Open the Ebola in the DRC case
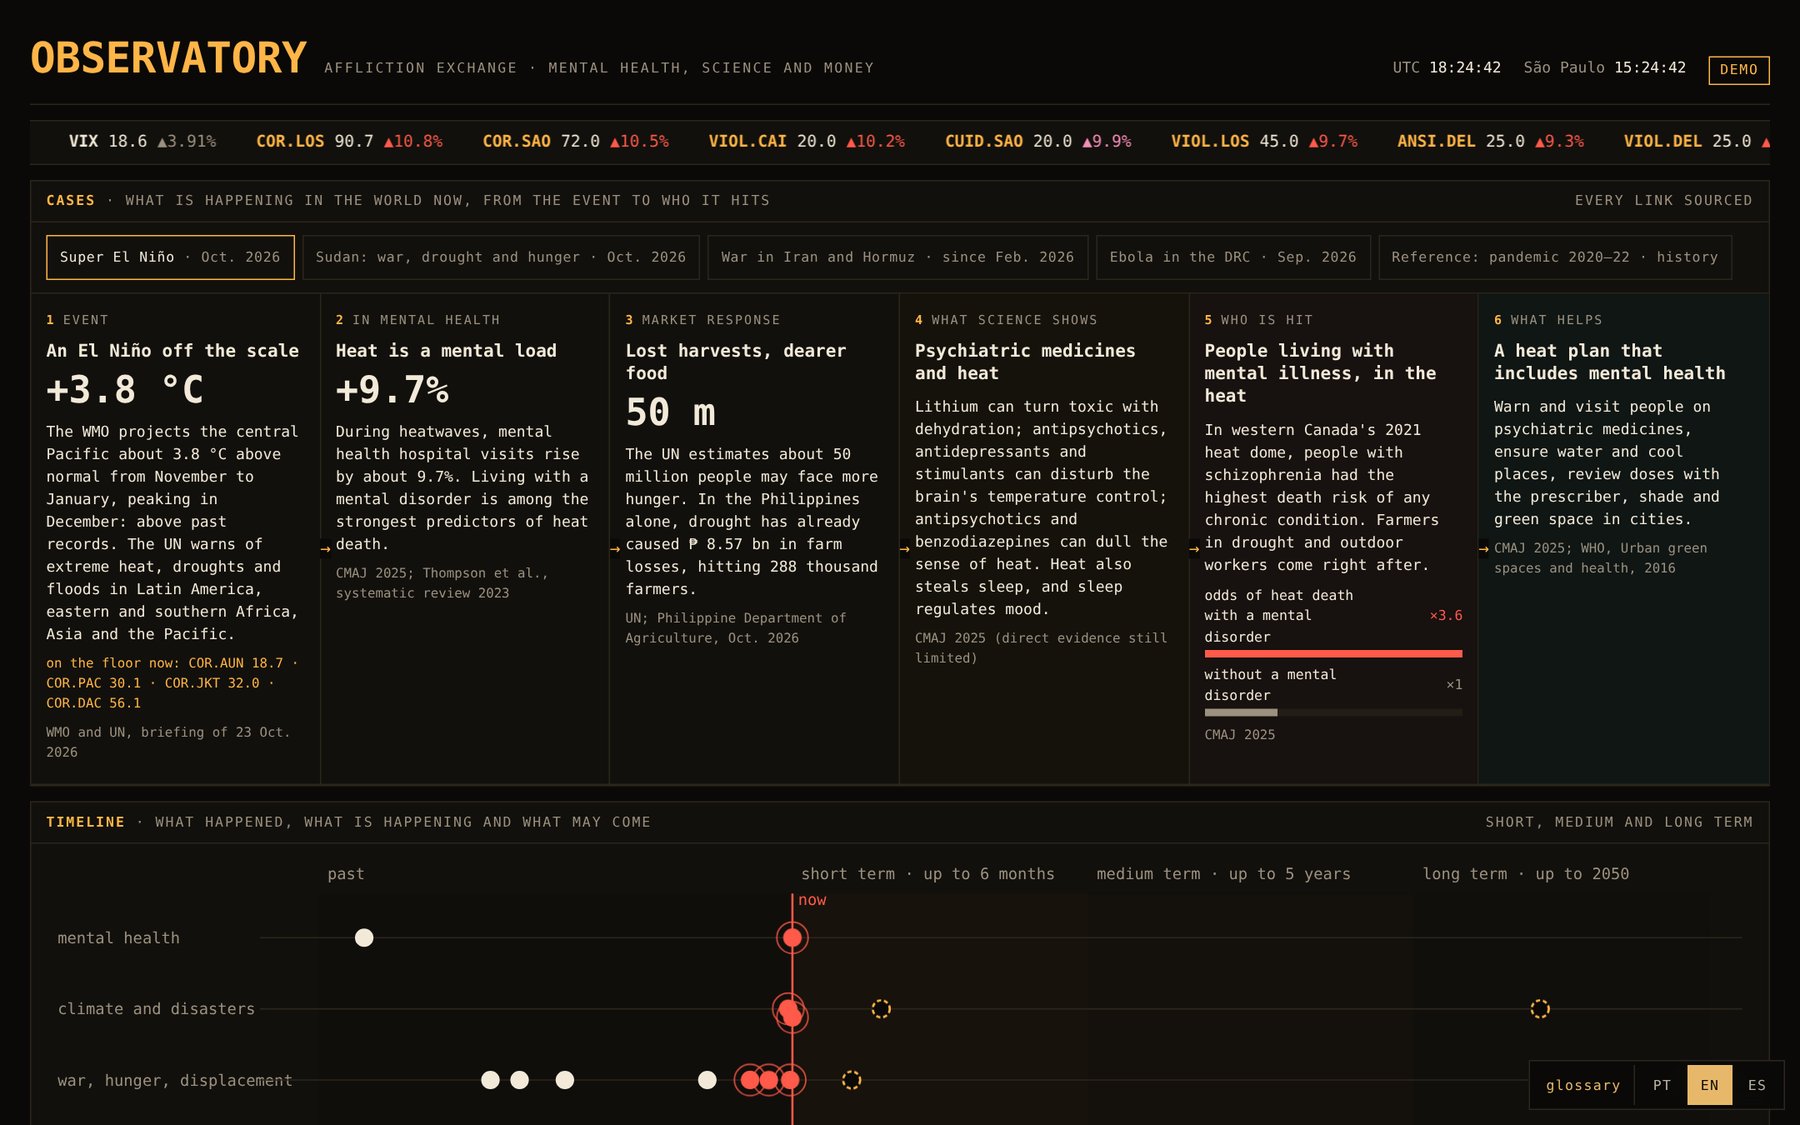This screenshot has height=1125, width=1800. 1233,257
